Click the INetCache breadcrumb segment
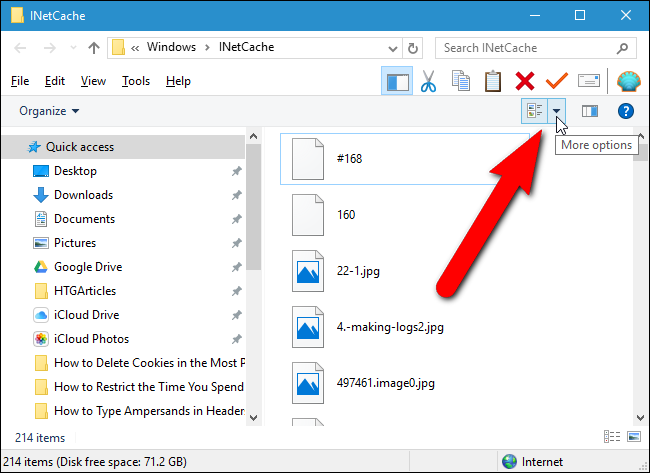 [x=246, y=47]
